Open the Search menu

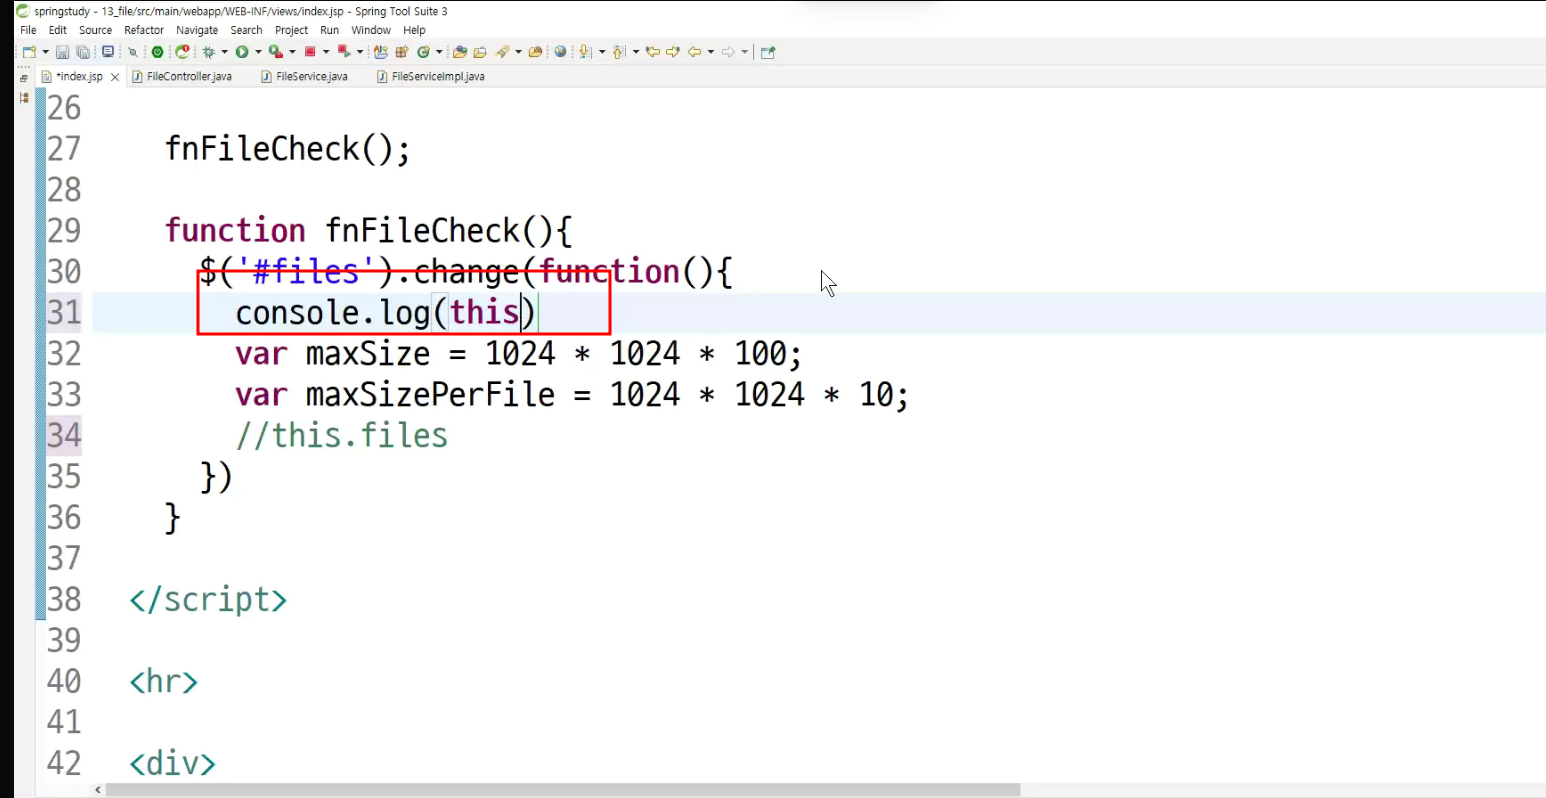click(247, 30)
